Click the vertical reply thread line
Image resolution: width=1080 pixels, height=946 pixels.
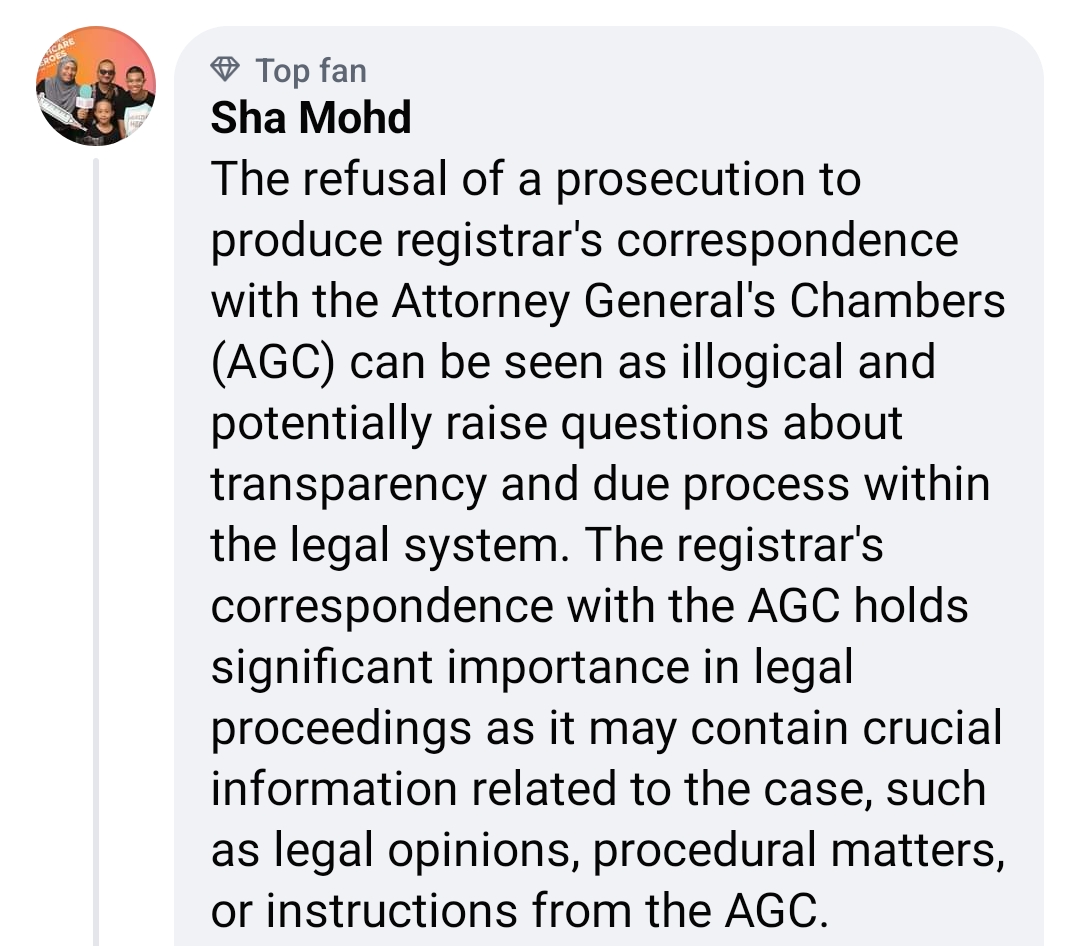point(96,551)
